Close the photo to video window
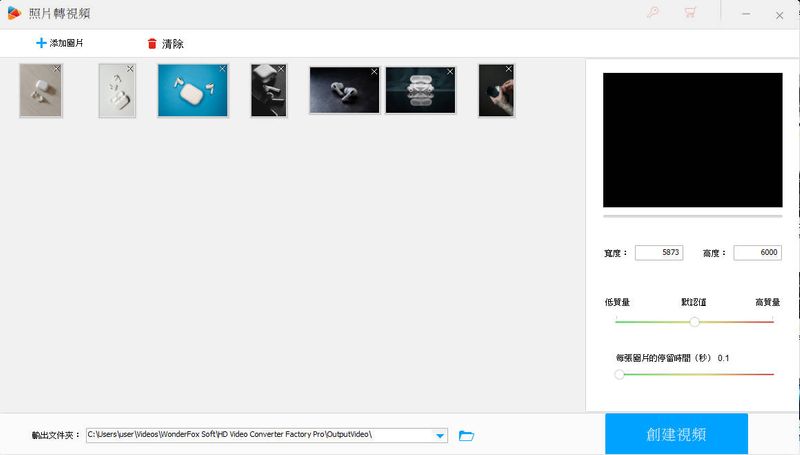The height and width of the screenshot is (455, 800). pyautogui.click(x=780, y=15)
